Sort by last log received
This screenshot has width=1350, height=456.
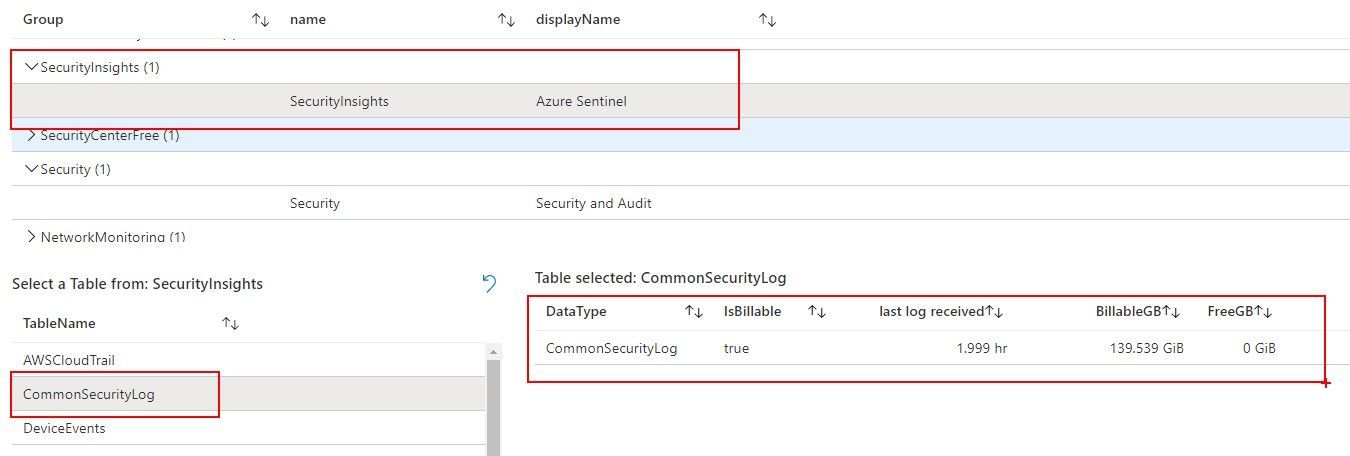click(x=994, y=312)
